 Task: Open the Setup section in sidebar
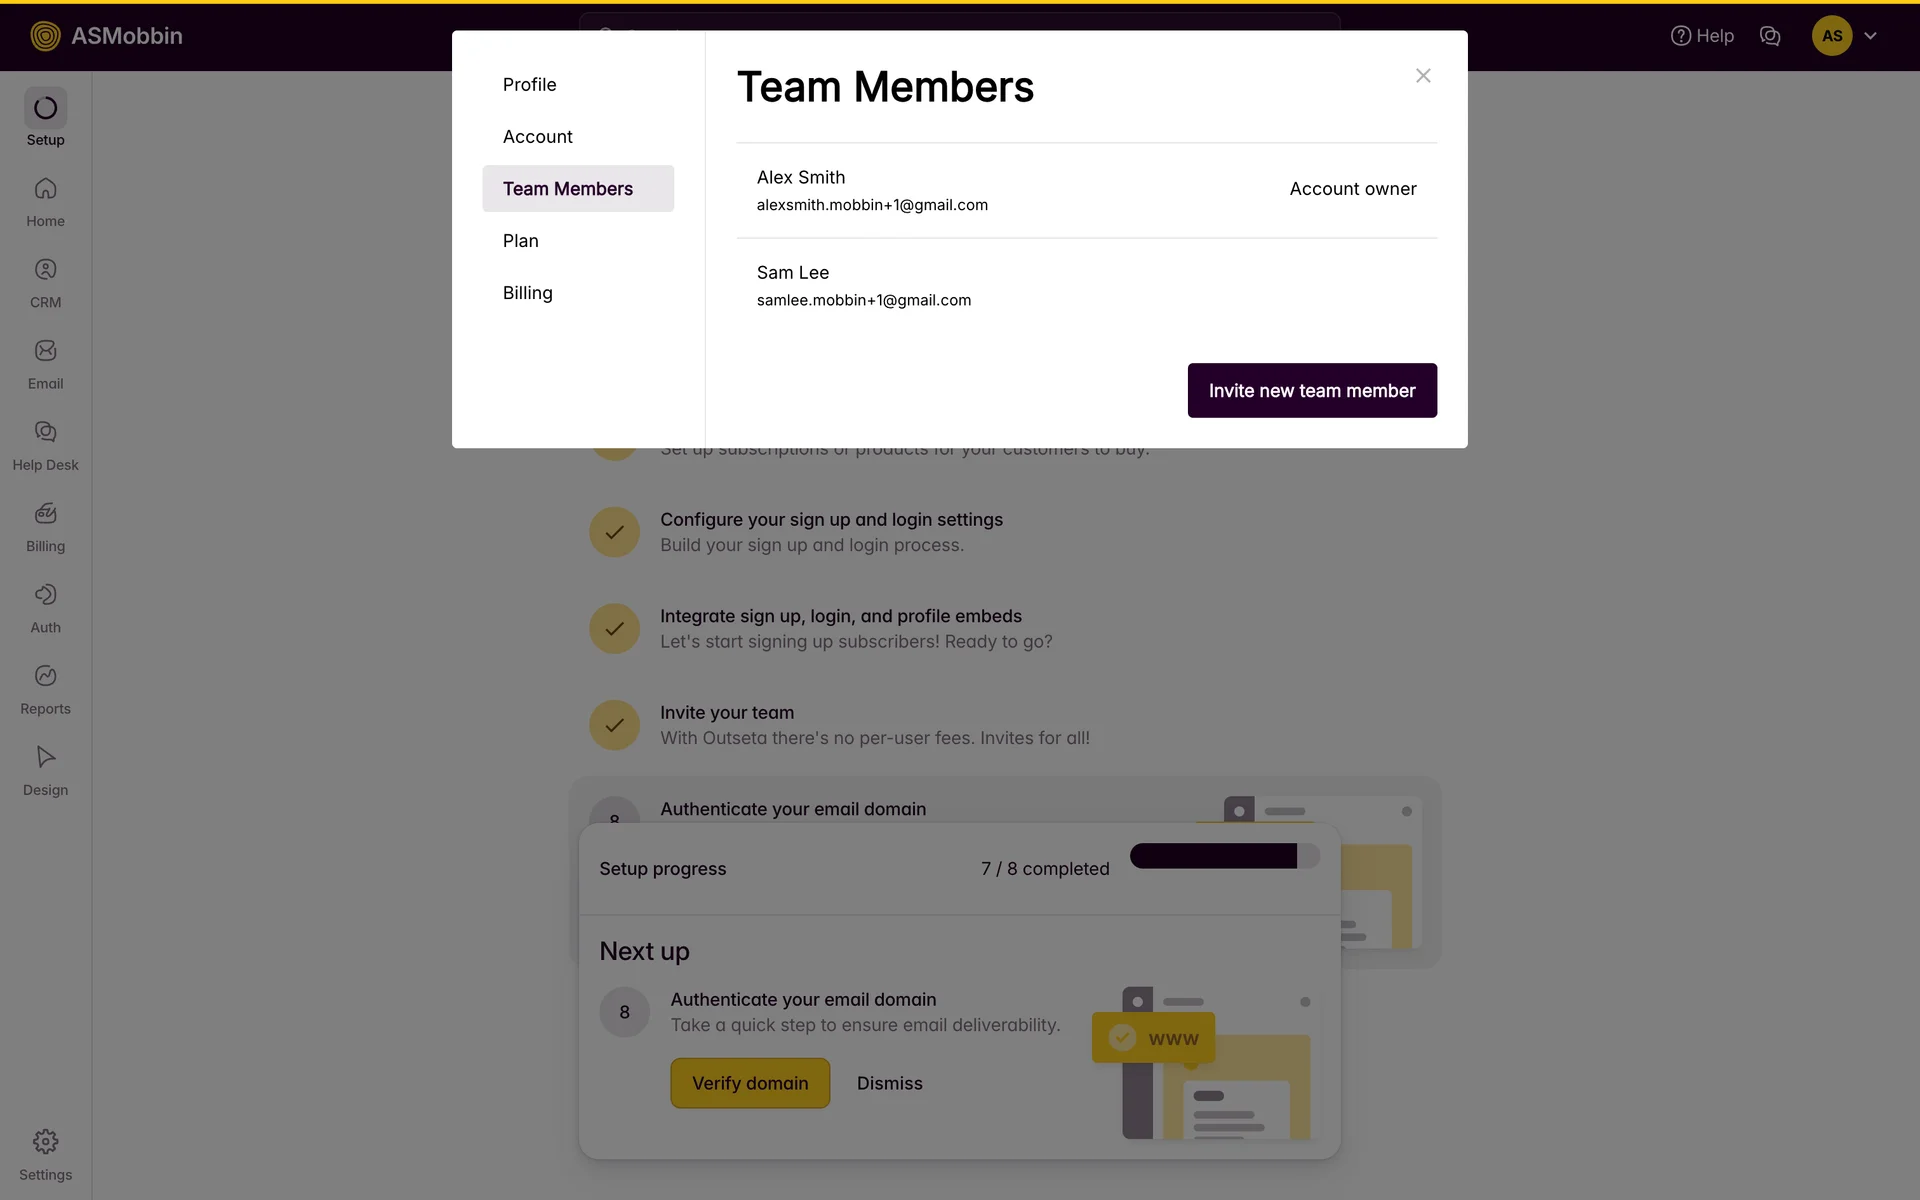point(45,118)
